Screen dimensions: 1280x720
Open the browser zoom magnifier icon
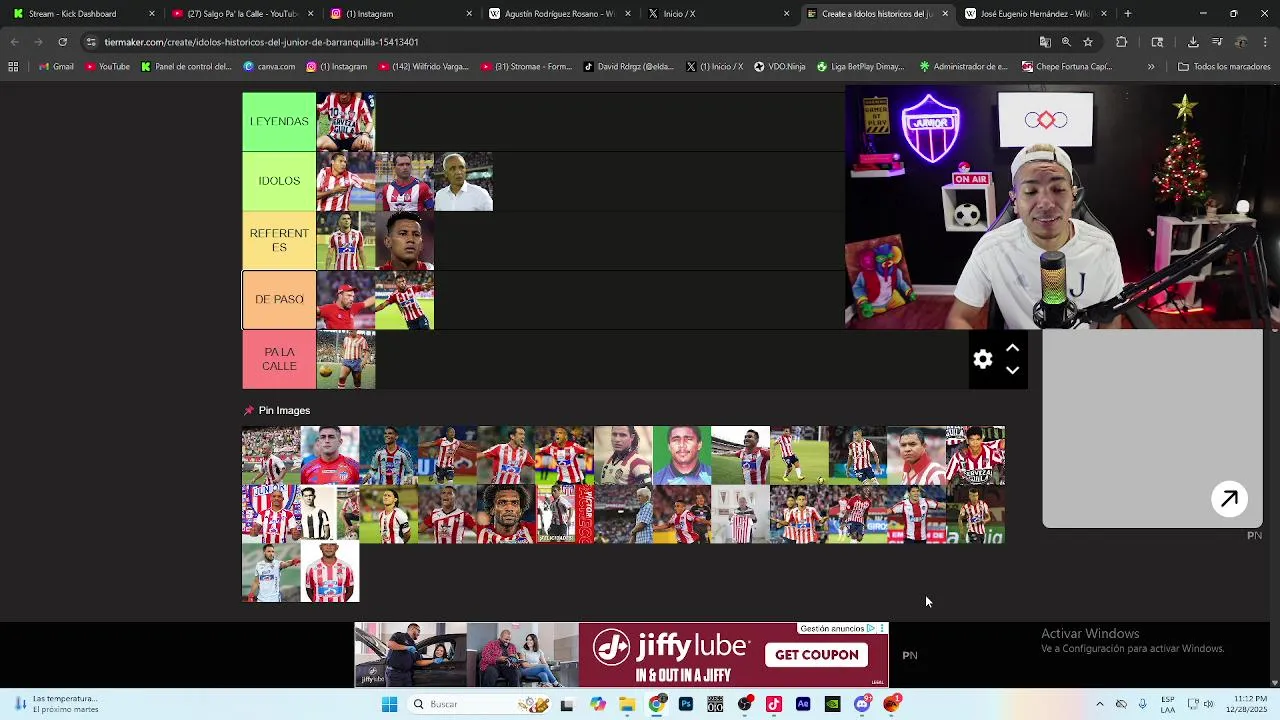tap(1066, 42)
